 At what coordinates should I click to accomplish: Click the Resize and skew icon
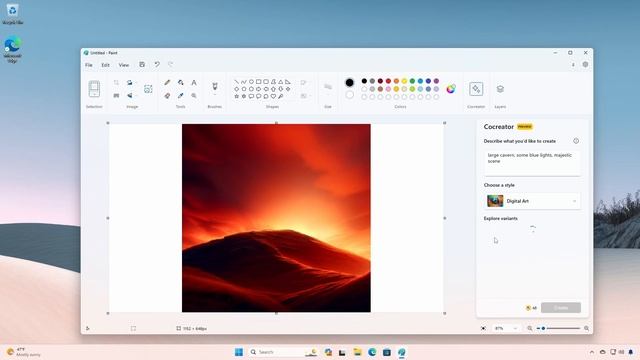tap(116, 96)
